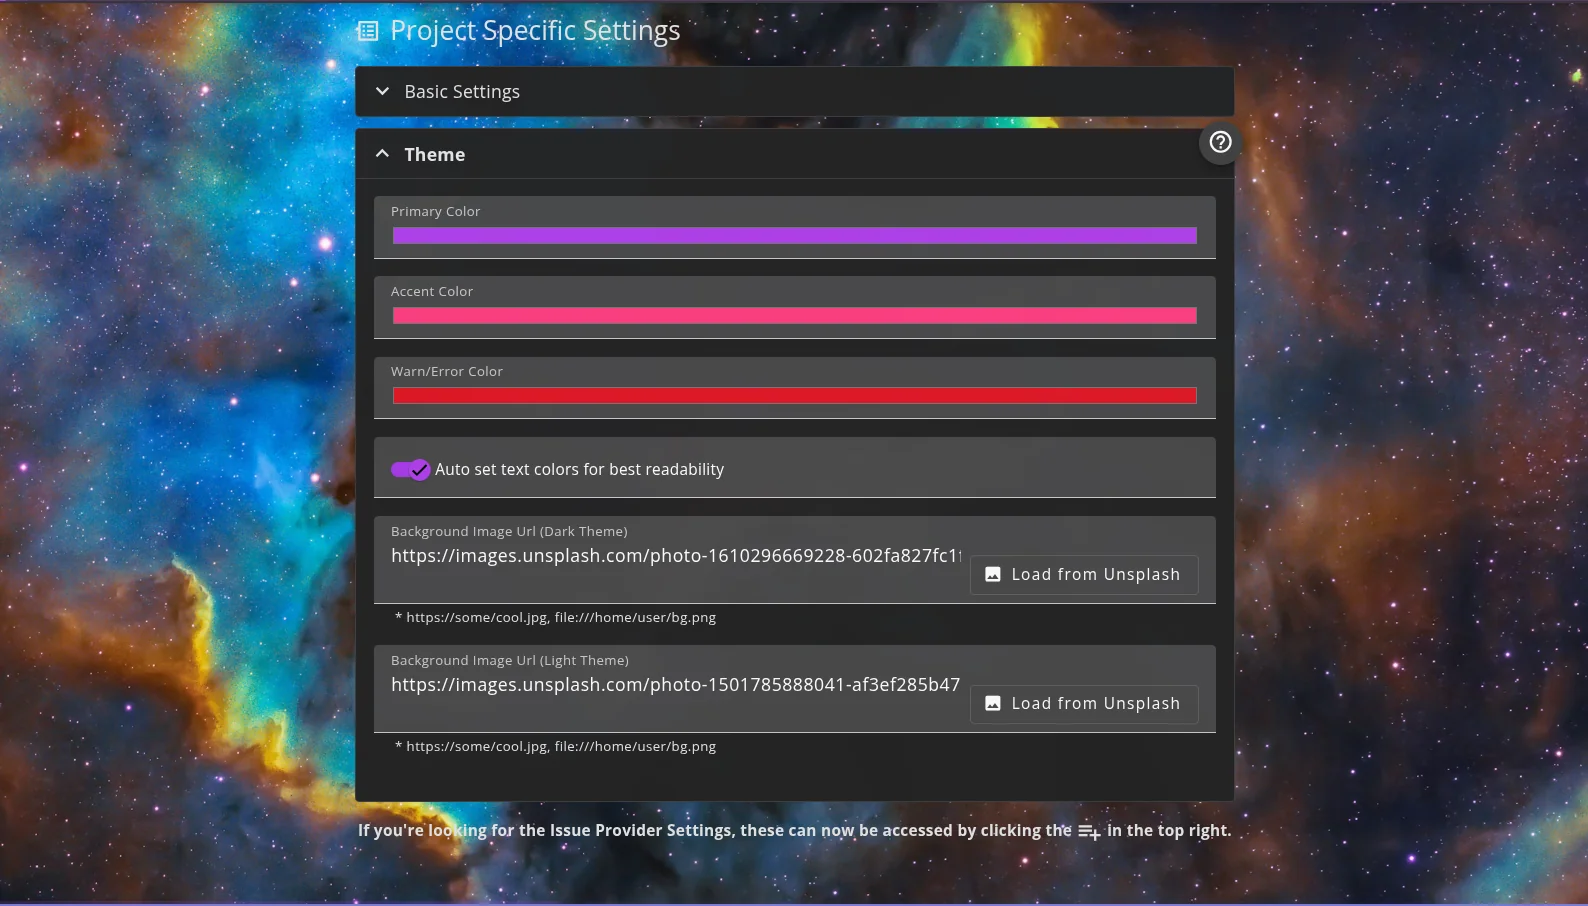Collapse the Theme section chevron
The image size is (1588, 906).
(x=382, y=154)
